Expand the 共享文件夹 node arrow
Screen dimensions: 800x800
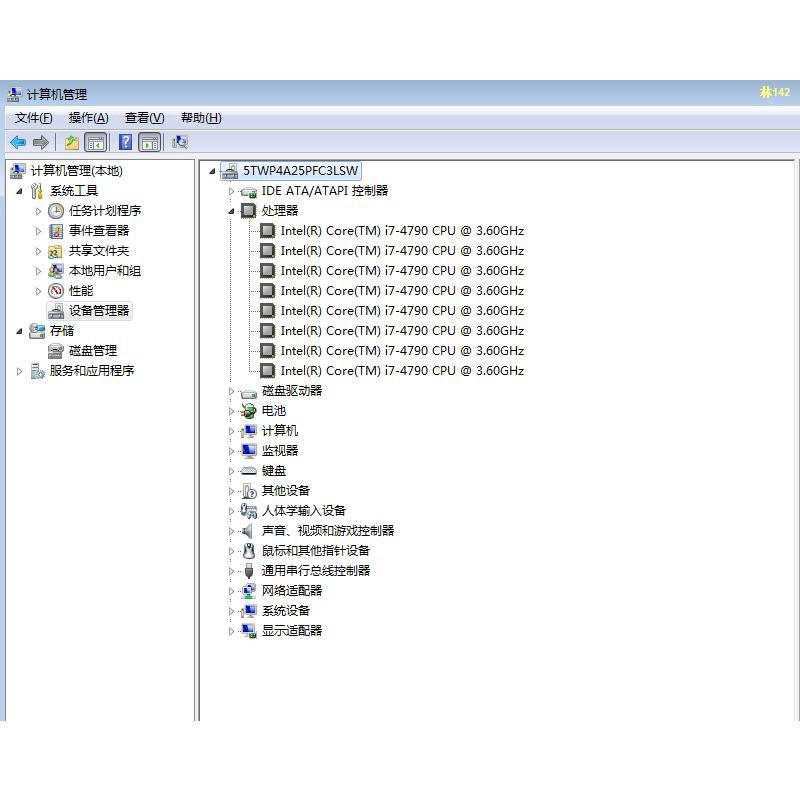(38, 251)
